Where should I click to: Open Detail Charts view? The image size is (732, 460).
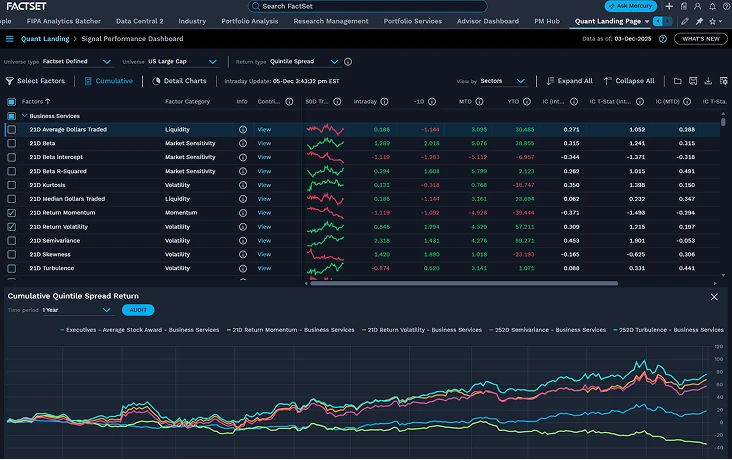click(x=179, y=81)
